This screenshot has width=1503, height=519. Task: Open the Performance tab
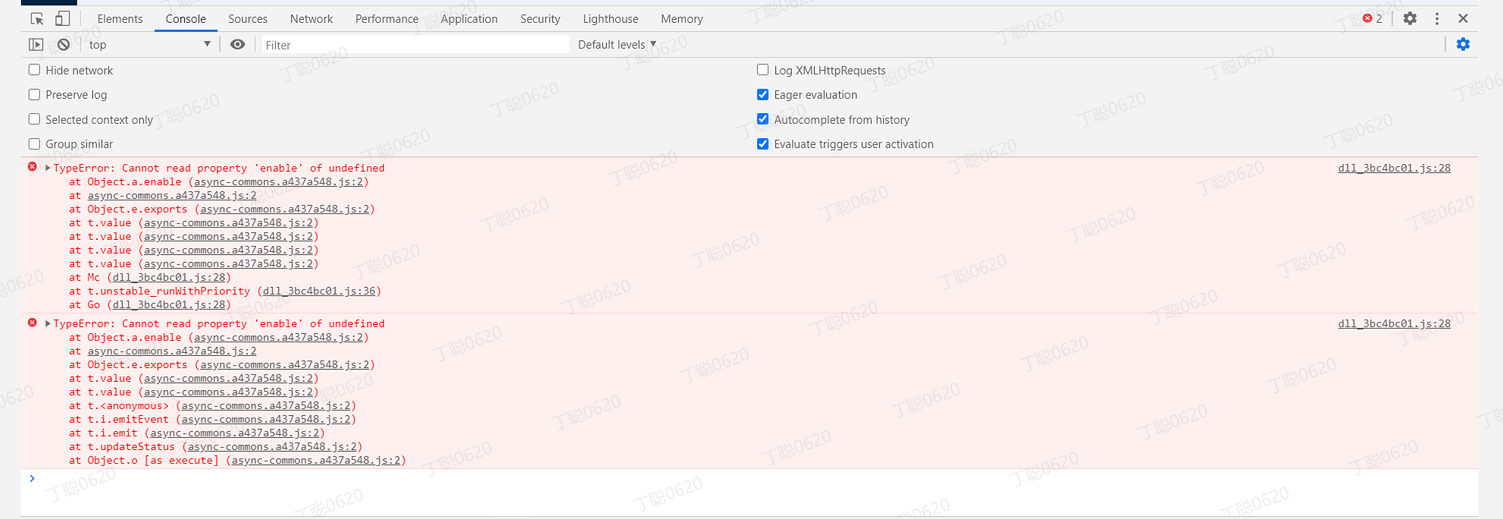[x=387, y=19]
